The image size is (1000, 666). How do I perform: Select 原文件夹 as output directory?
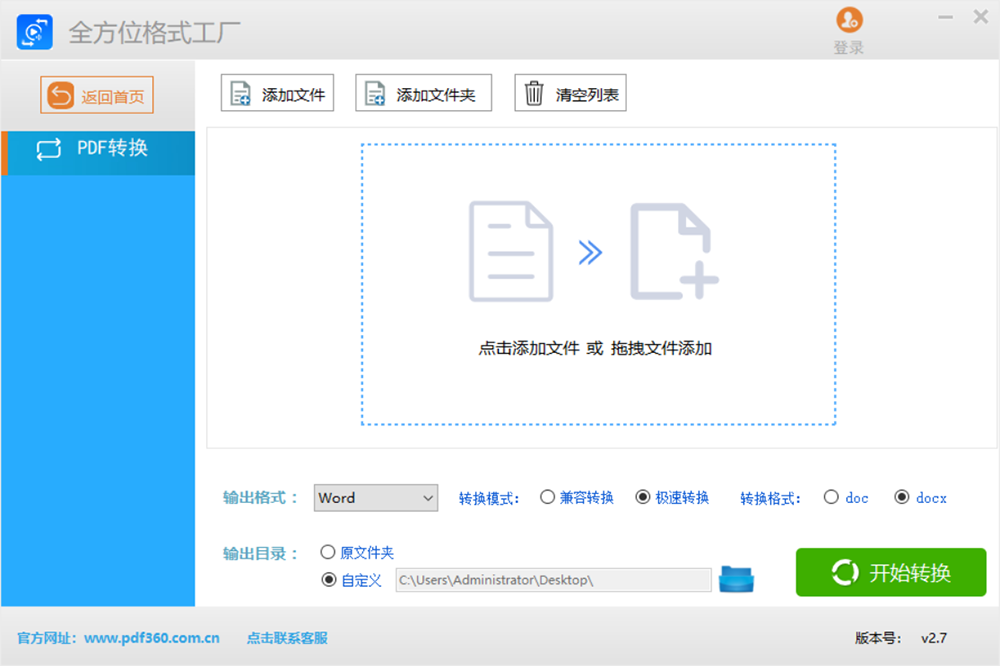point(327,551)
